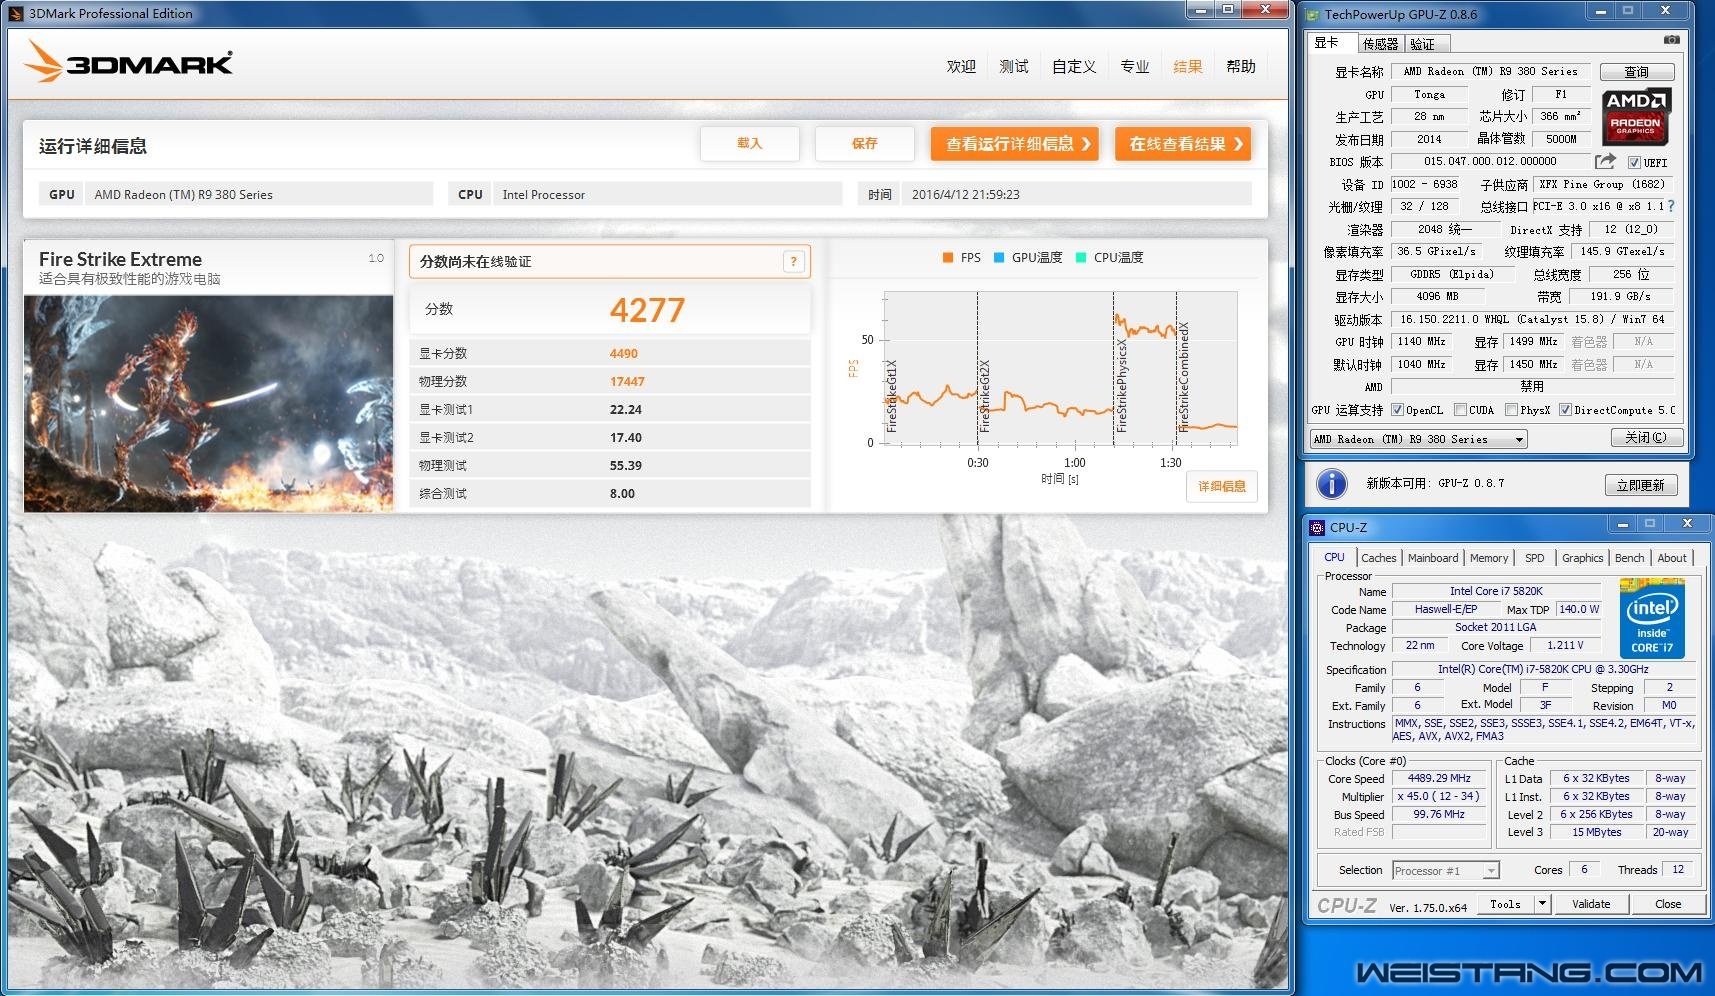Click the GPU-Z screenshot camera icon
The image size is (1715, 996).
coord(1671,40)
